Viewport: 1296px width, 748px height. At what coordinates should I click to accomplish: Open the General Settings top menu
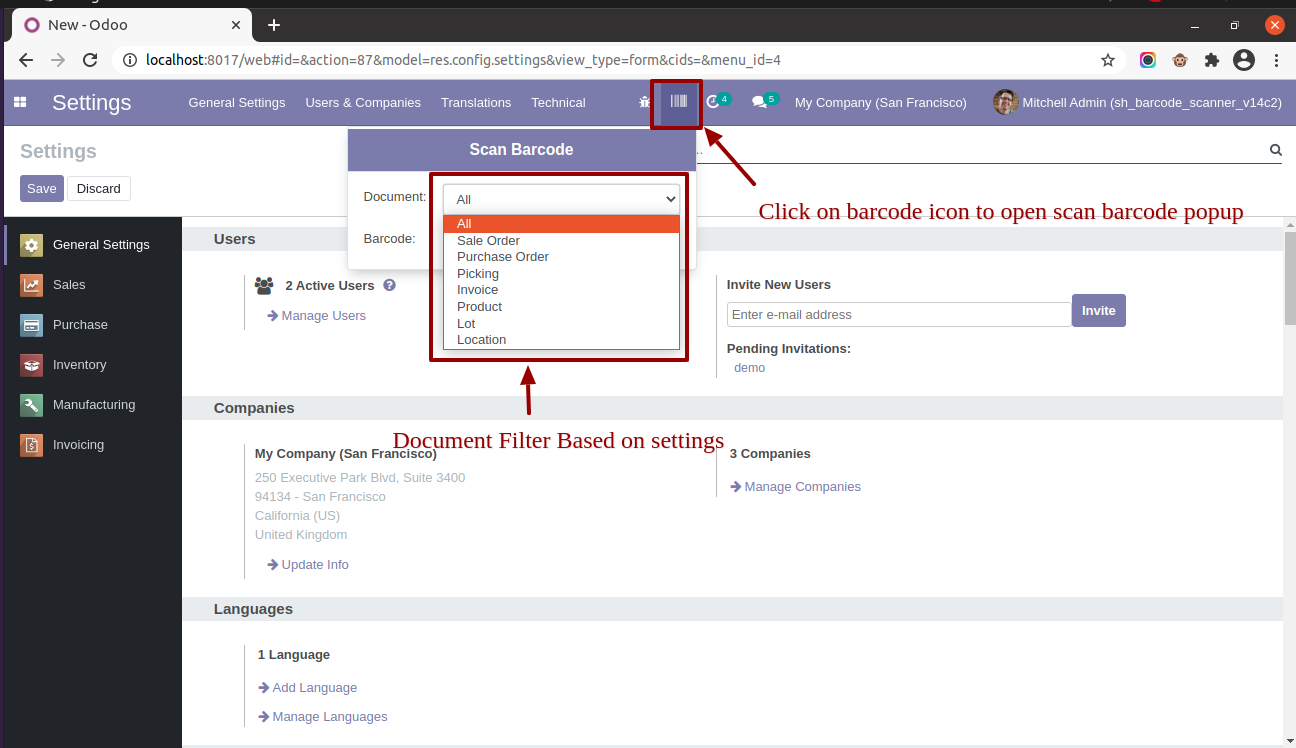[237, 102]
